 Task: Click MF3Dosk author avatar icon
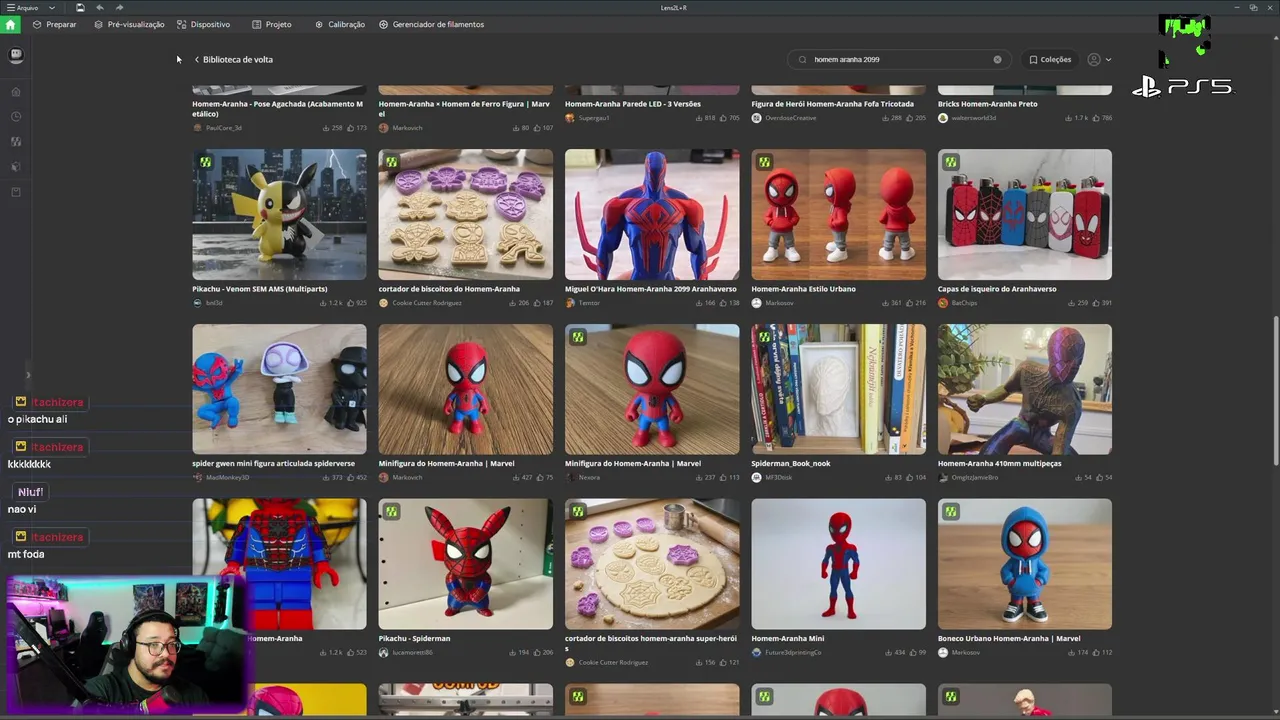point(757,477)
